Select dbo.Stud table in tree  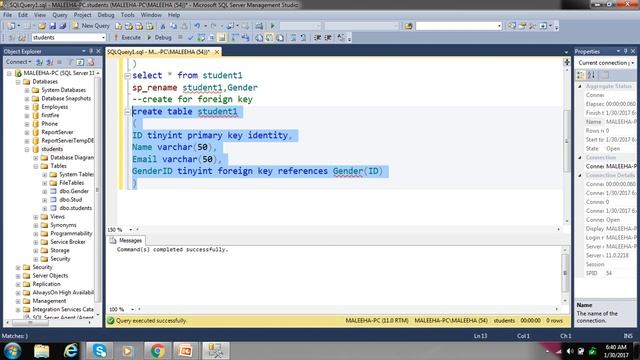[x=71, y=200]
